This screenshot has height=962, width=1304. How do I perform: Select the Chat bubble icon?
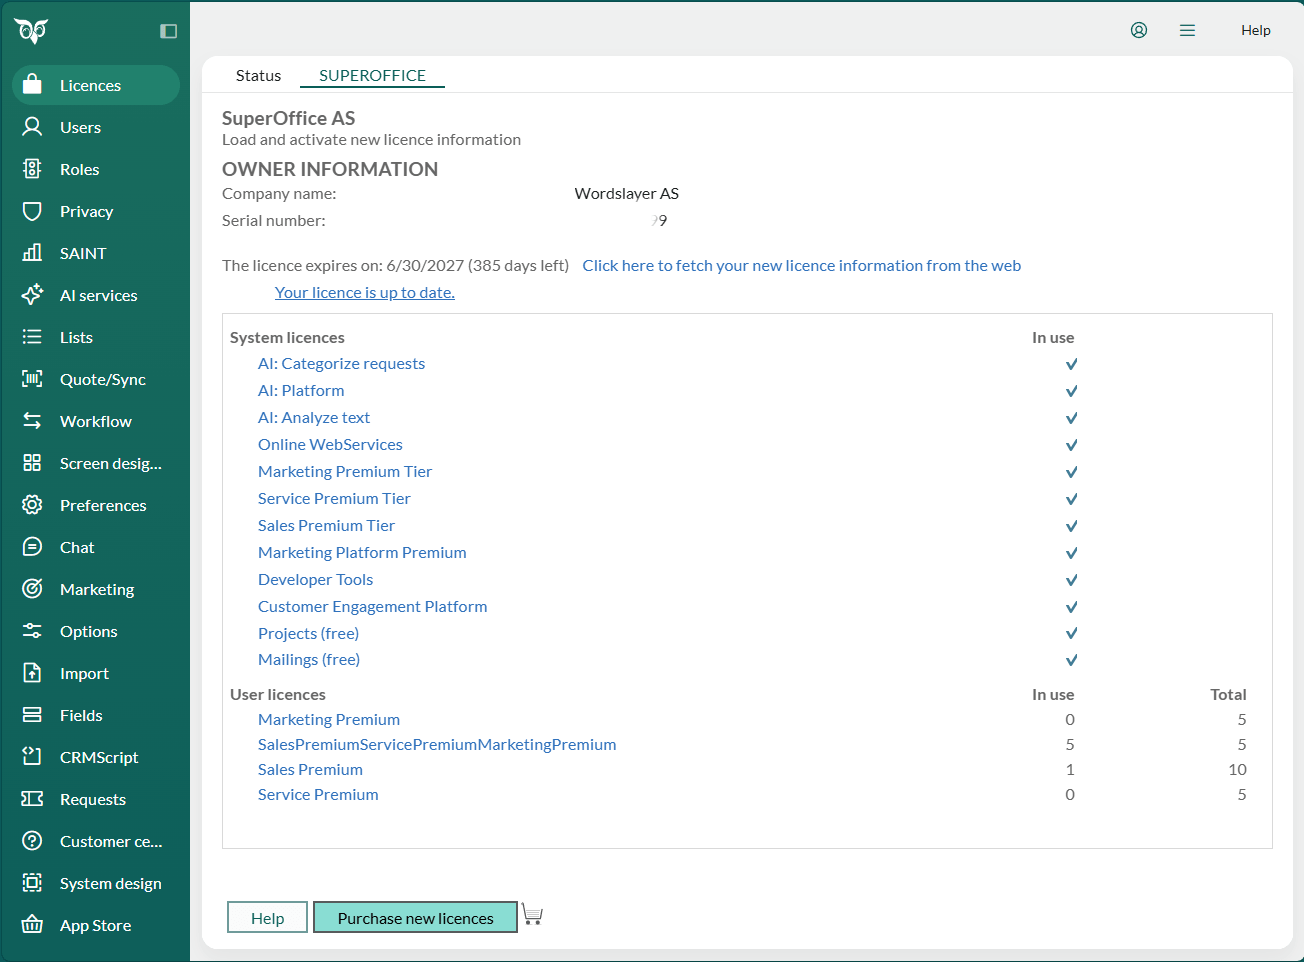pos(32,547)
